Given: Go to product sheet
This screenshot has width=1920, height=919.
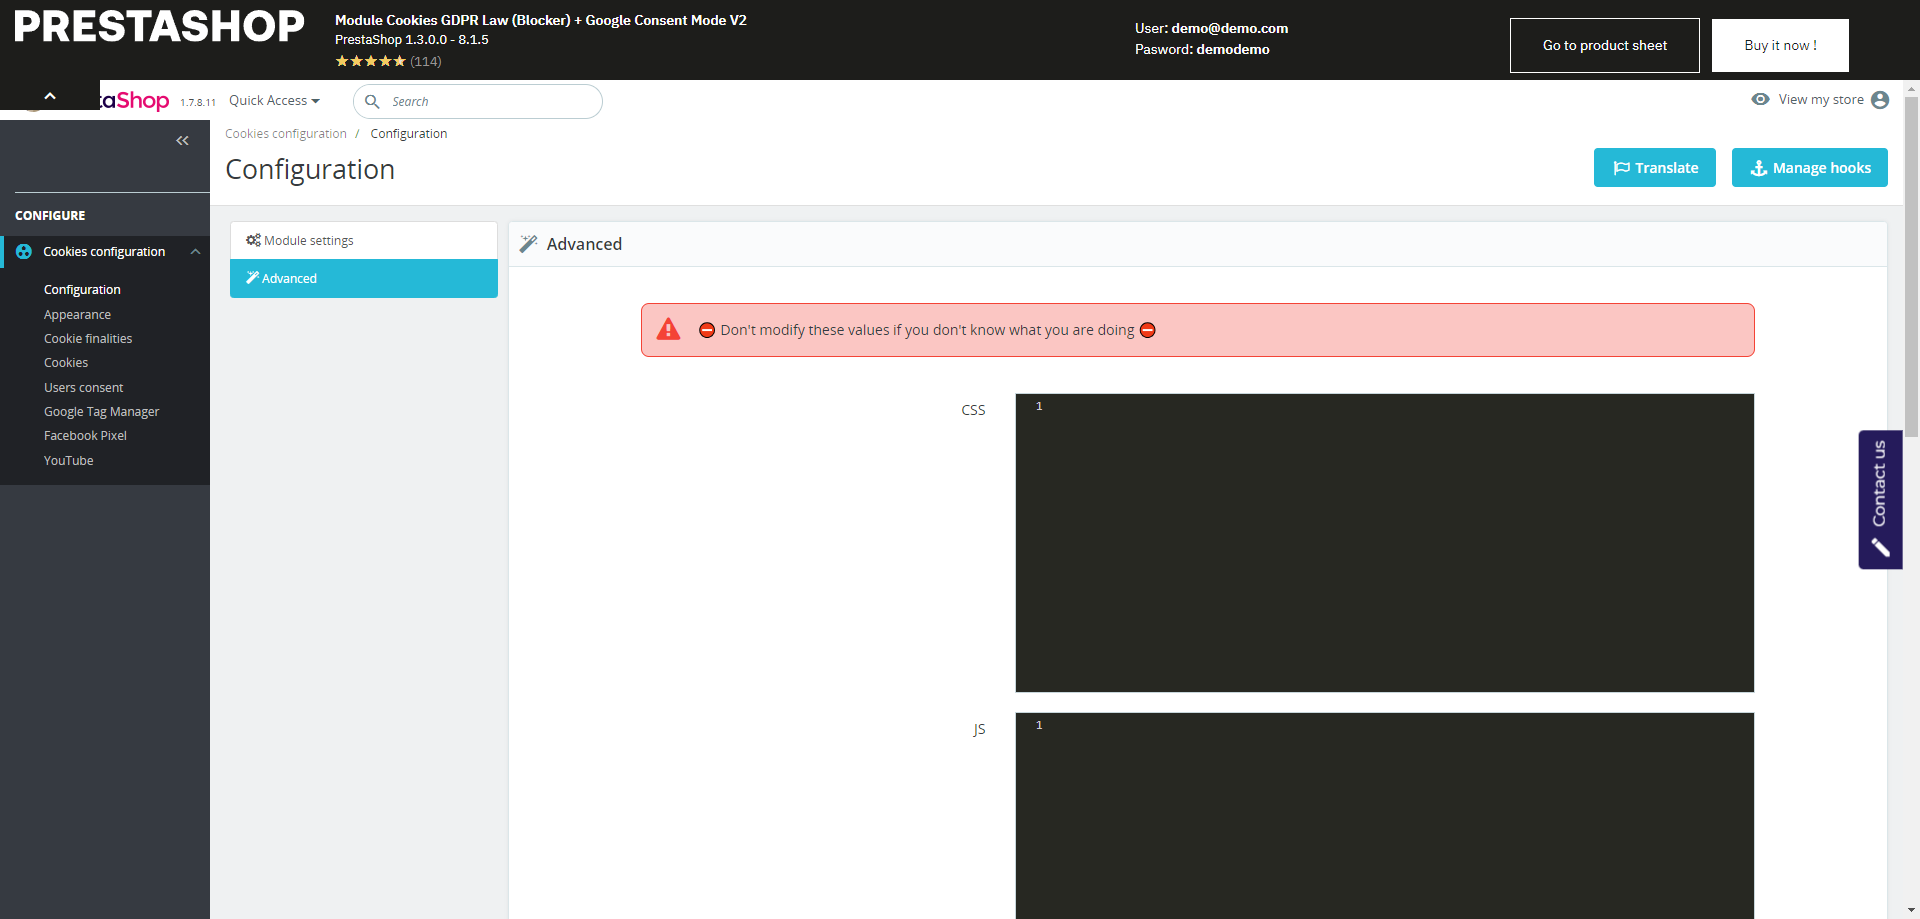Looking at the screenshot, I should point(1605,45).
